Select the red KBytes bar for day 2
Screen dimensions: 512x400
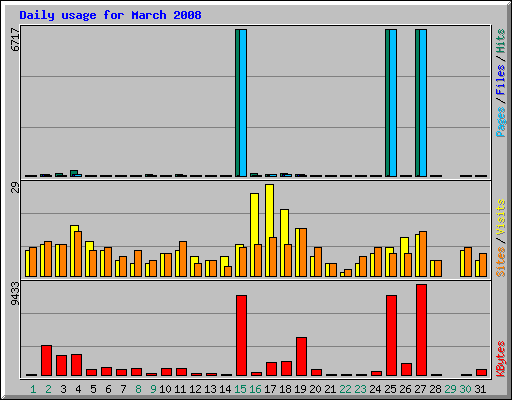(46, 361)
